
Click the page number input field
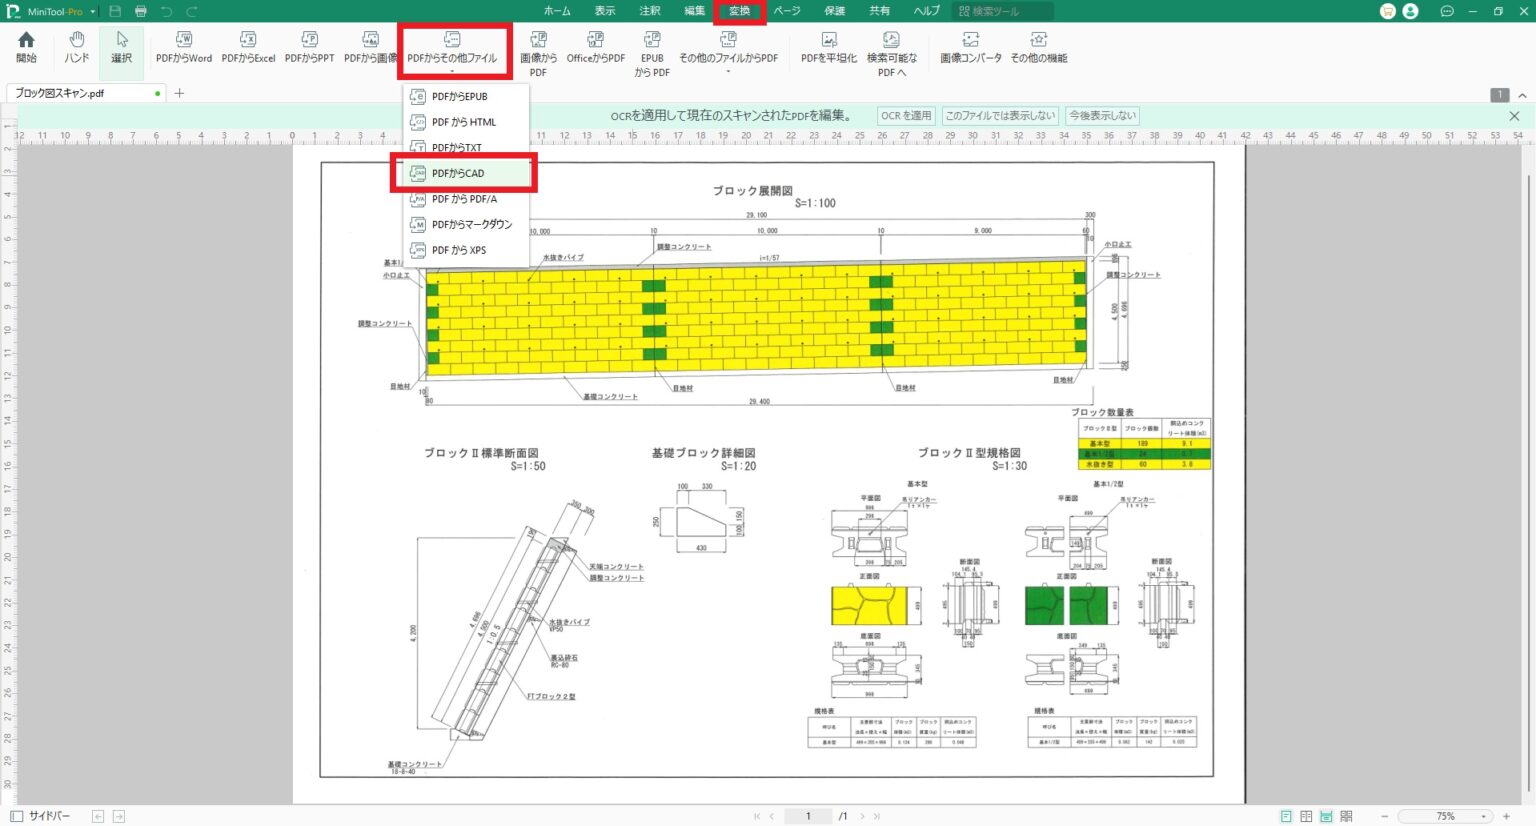[x=808, y=816]
